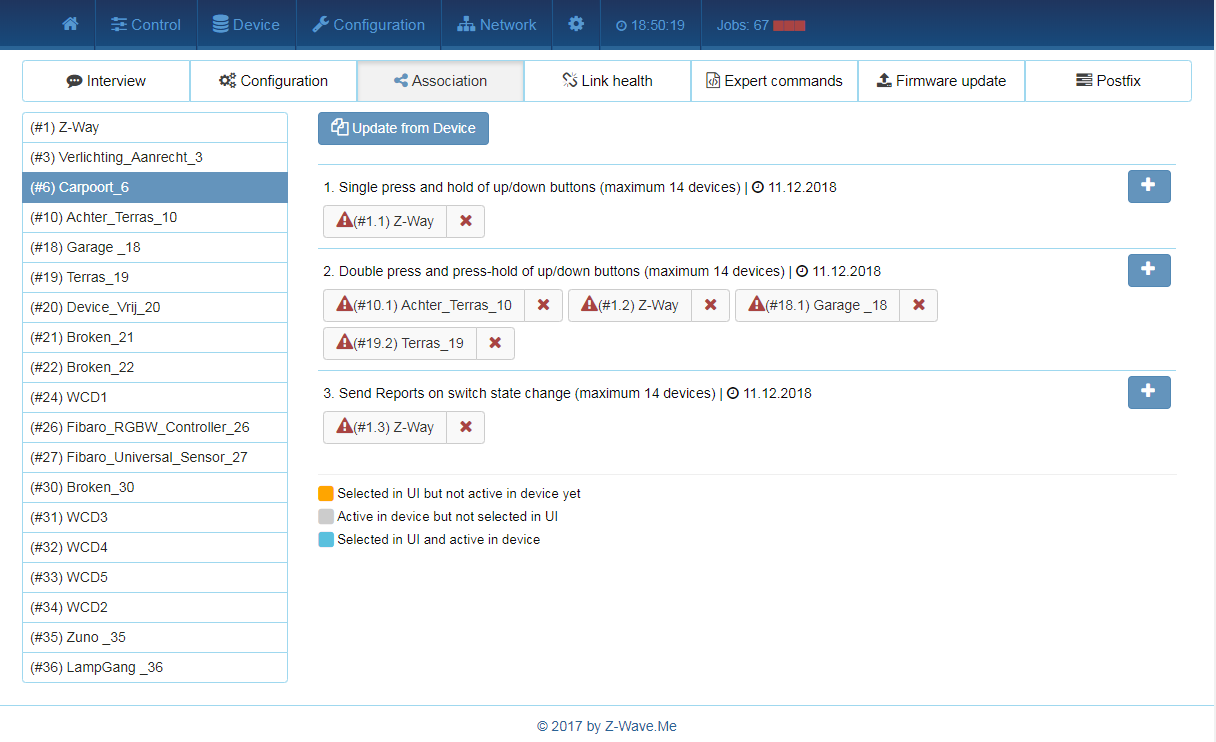Open the Control menu
The width and height of the screenshot is (1216, 742).
[x=146, y=25]
